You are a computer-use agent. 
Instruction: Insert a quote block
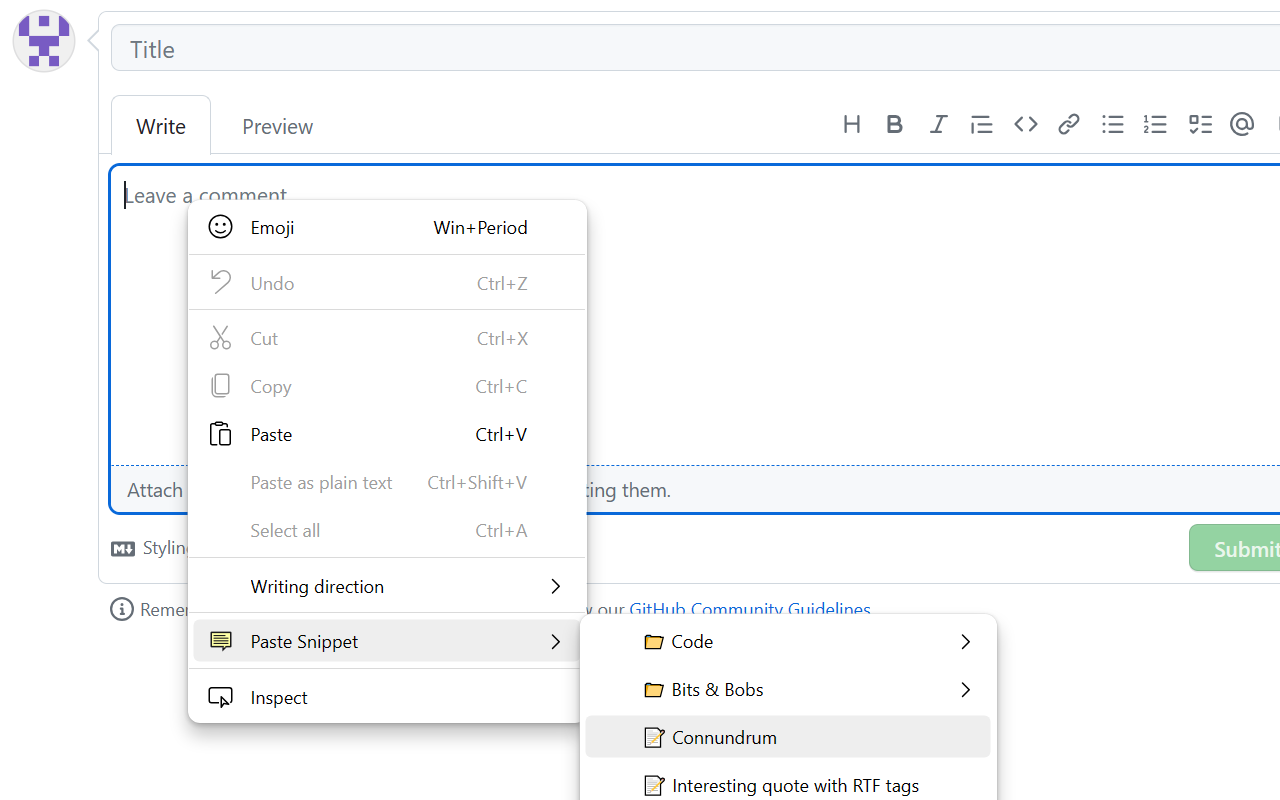pos(981,125)
